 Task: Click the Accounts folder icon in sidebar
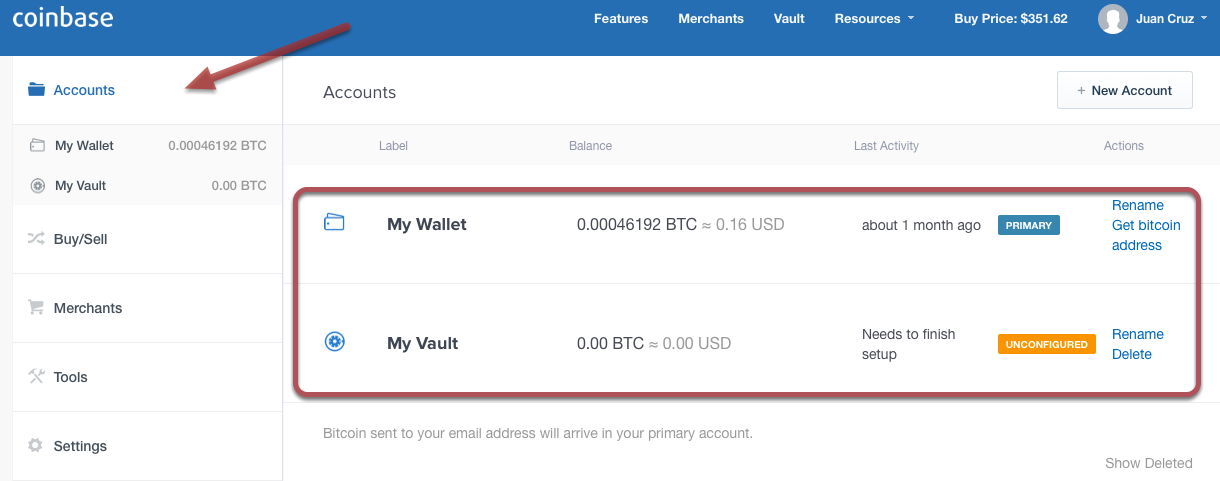(37, 90)
